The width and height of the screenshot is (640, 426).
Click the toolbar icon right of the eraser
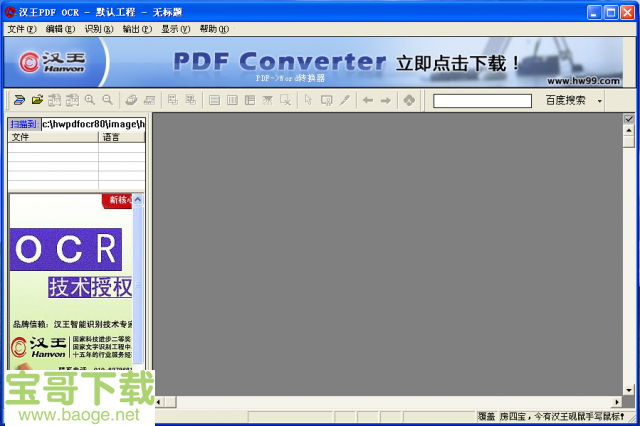point(149,100)
